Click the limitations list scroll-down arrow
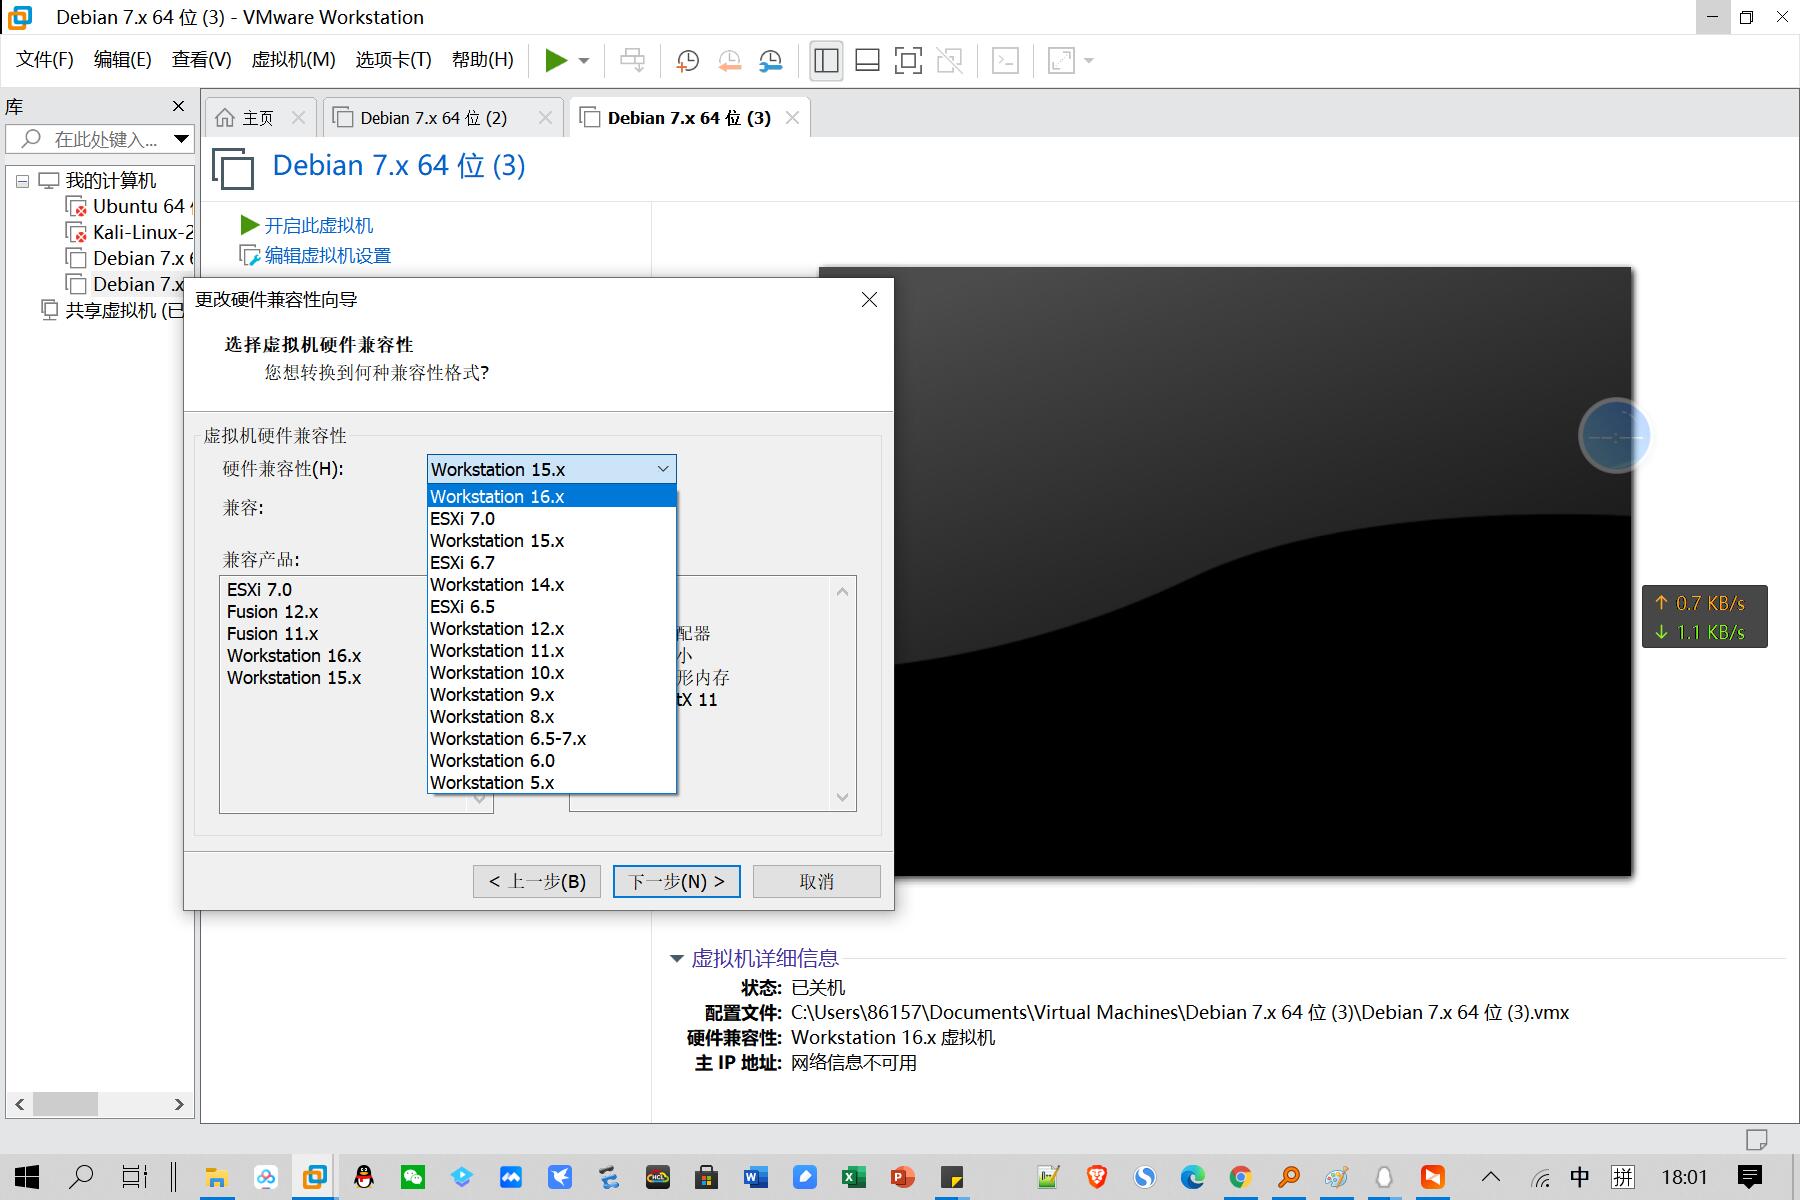Screen dimensions: 1800x1200 (842, 797)
